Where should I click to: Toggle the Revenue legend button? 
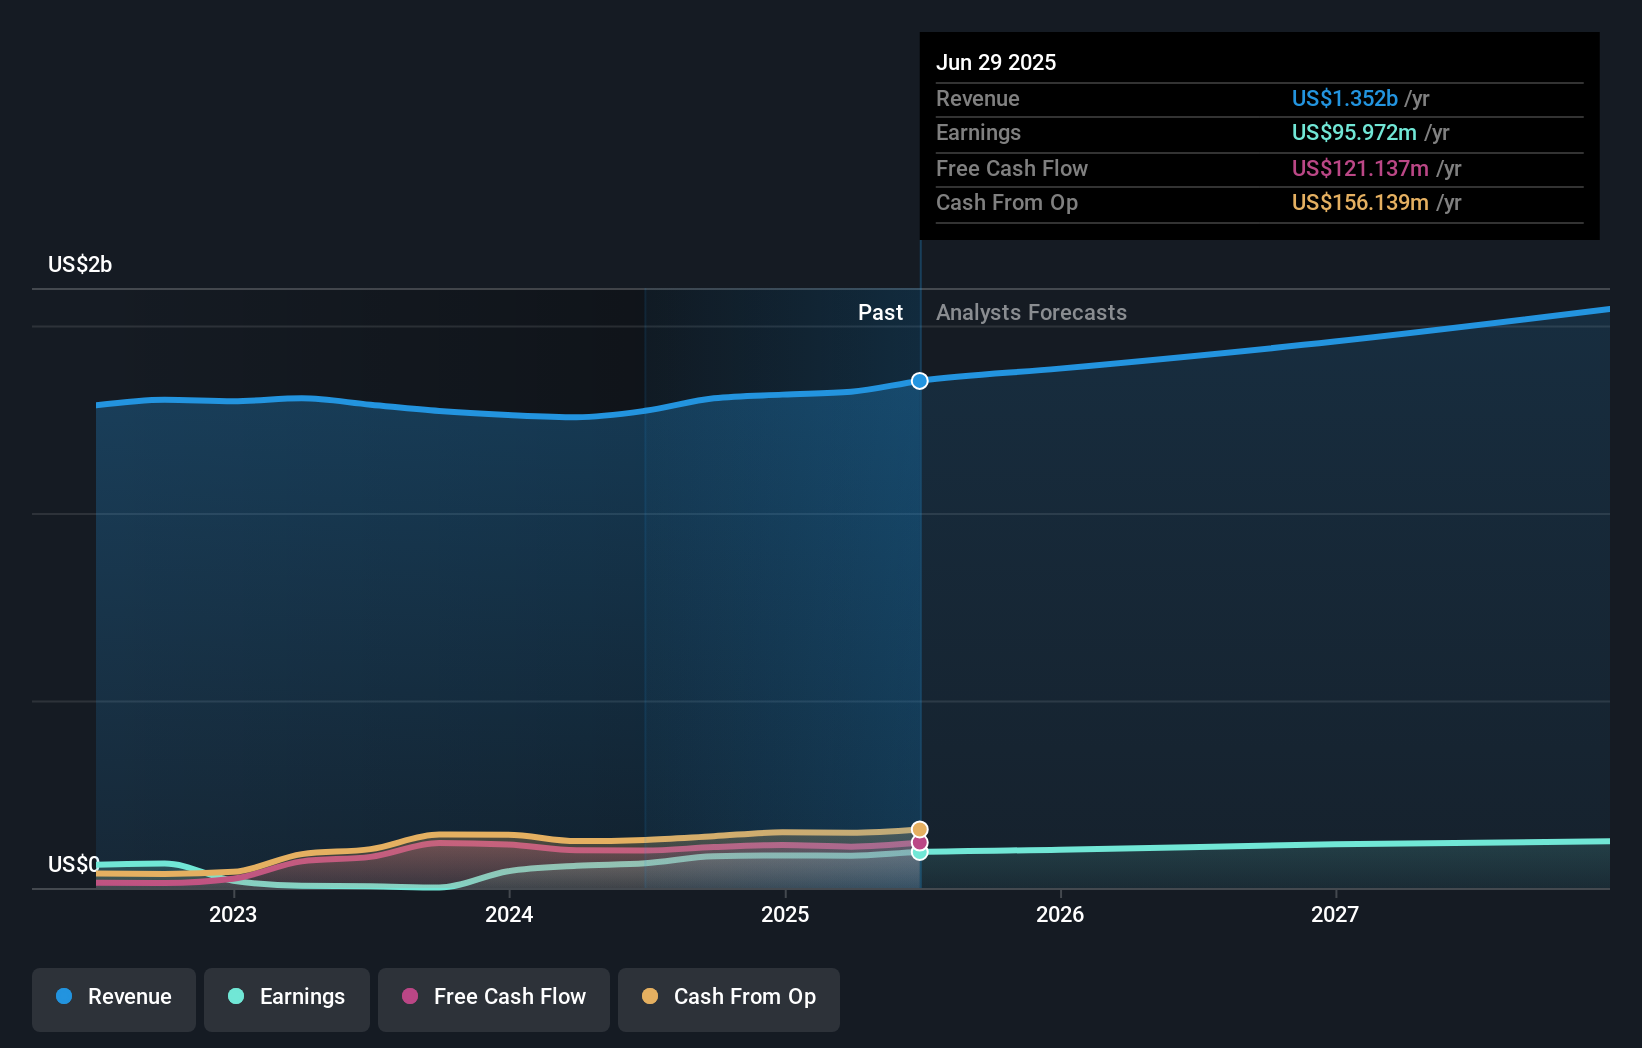pos(114,999)
